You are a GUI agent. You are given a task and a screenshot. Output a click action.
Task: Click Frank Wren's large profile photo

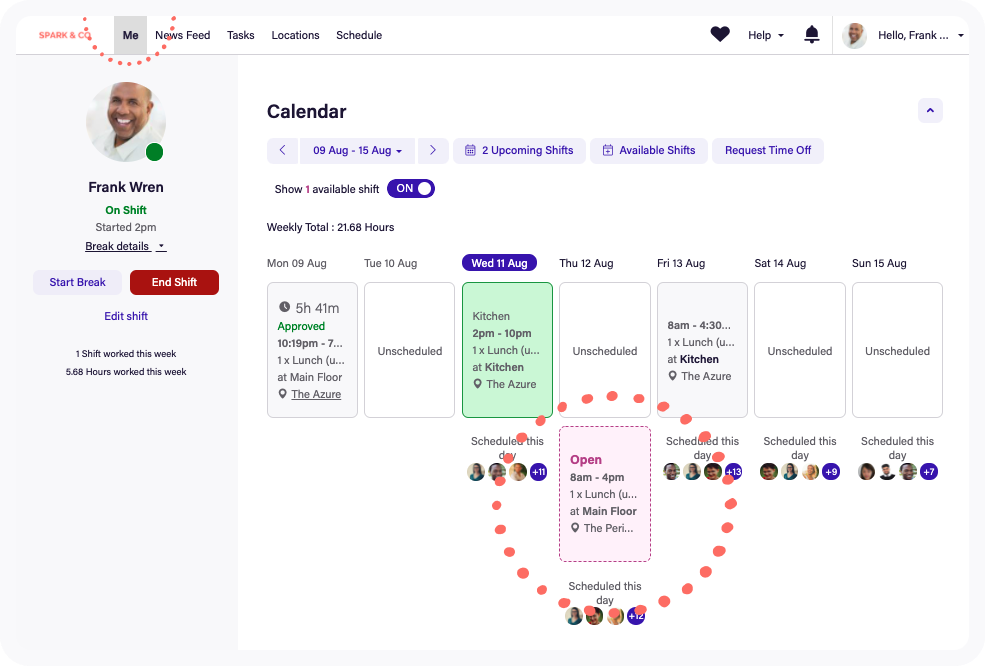[125, 122]
